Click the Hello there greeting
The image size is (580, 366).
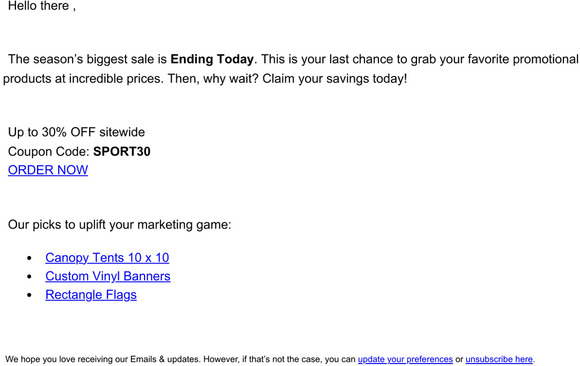coord(42,6)
